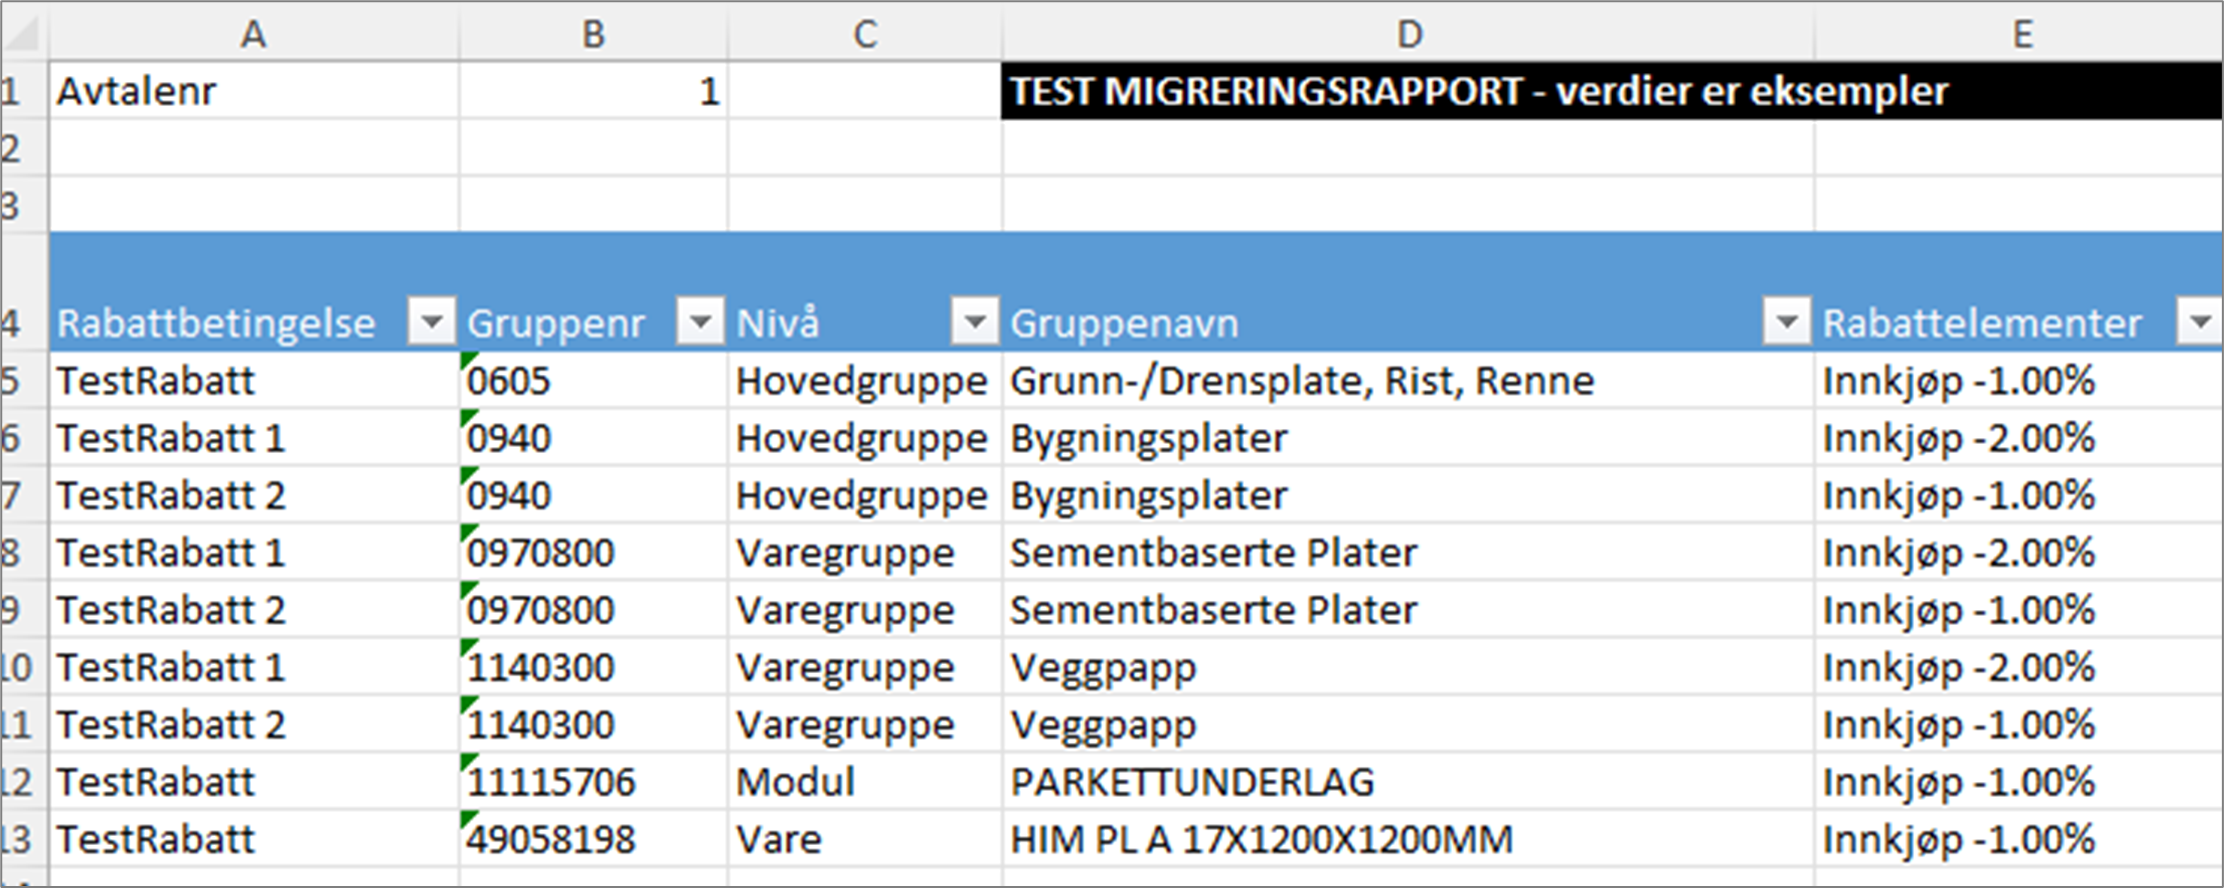Select the HIM PL A 17X1200X1200MM cell
2224x888 pixels.
pos(1408,839)
